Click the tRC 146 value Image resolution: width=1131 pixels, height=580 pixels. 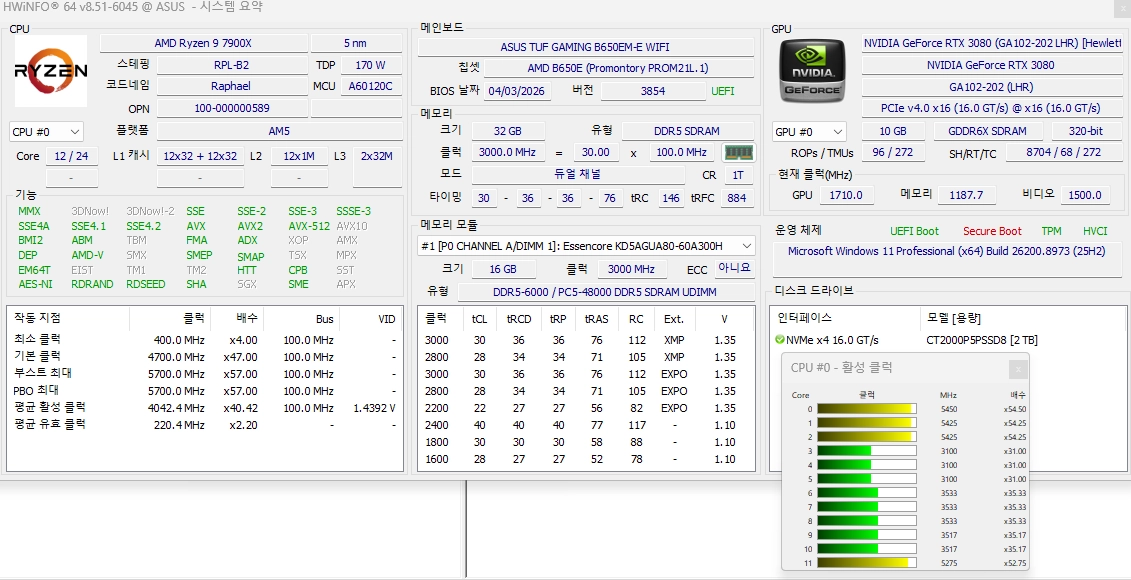(671, 198)
